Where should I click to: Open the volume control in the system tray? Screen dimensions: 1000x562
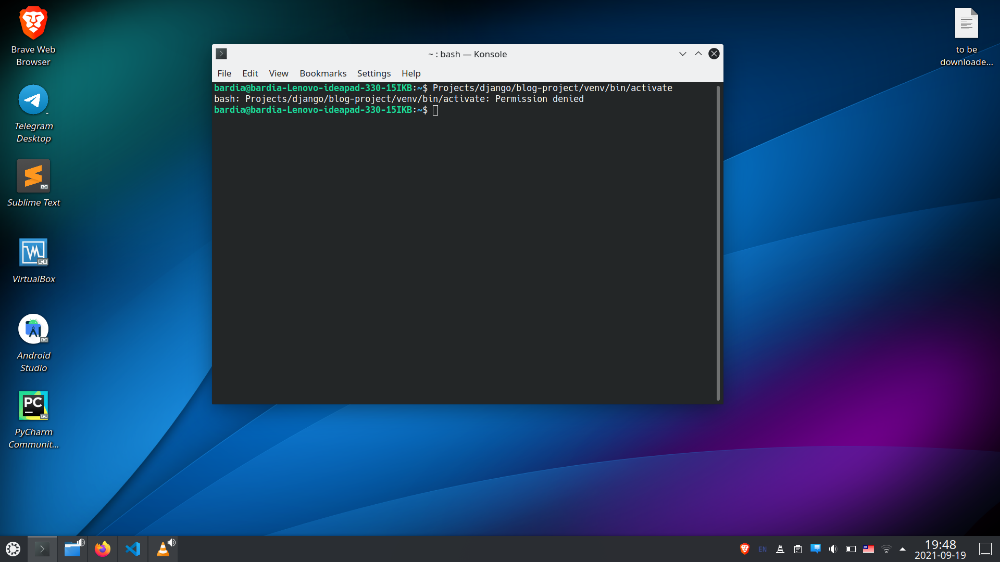point(832,549)
